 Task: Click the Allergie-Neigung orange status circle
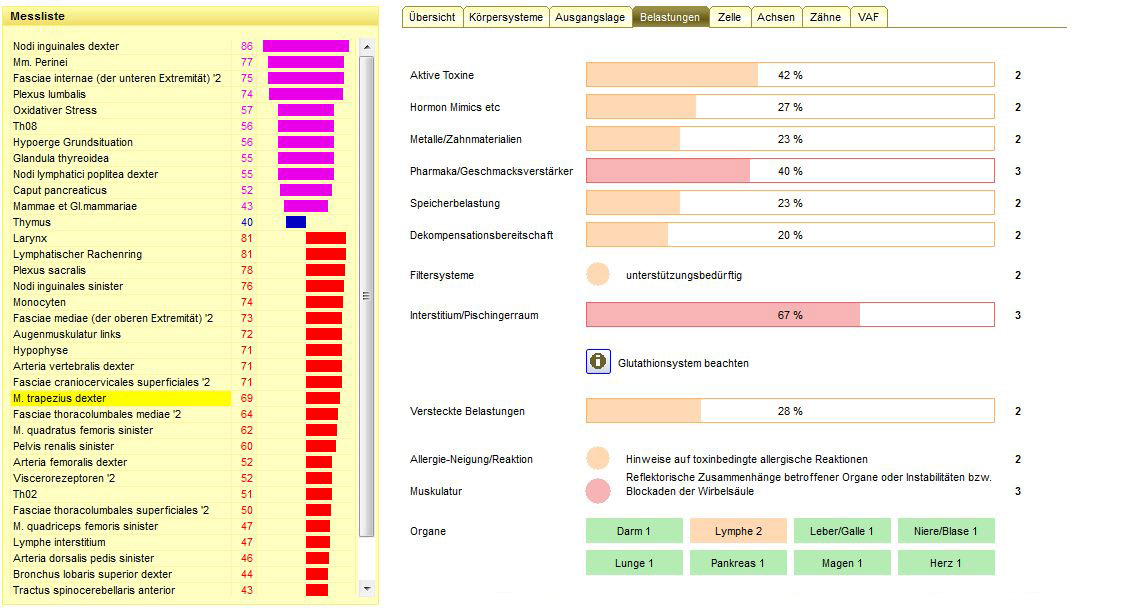[x=598, y=459]
